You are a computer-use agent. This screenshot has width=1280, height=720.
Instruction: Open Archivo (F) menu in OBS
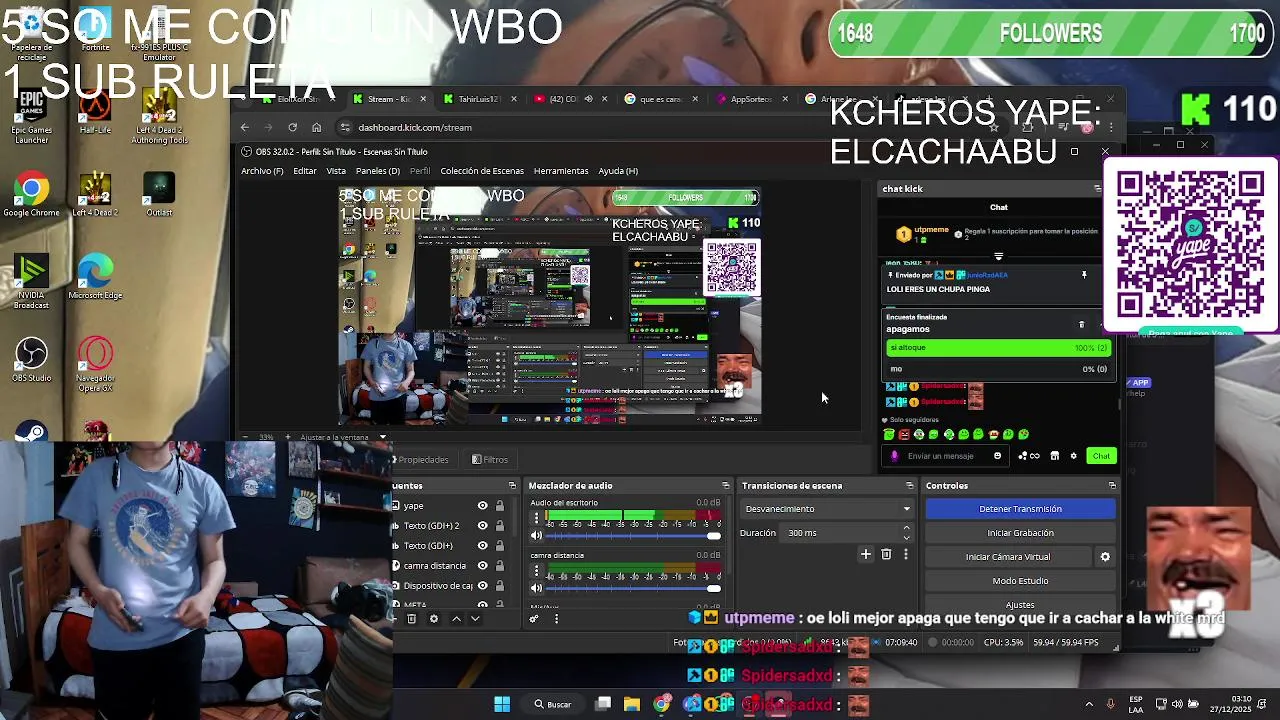pyautogui.click(x=262, y=171)
